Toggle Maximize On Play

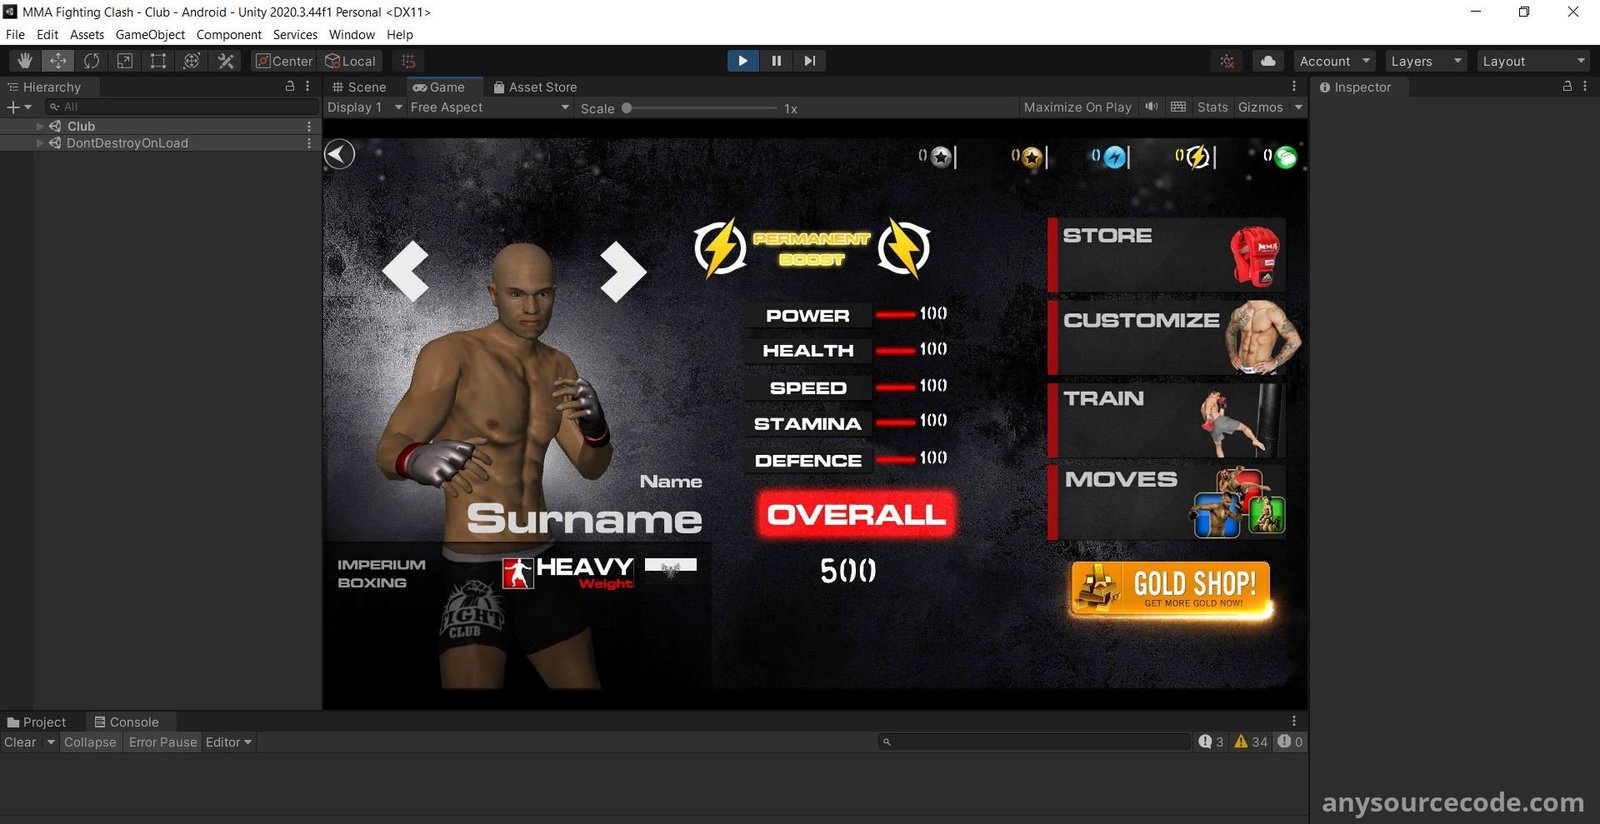point(1077,107)
